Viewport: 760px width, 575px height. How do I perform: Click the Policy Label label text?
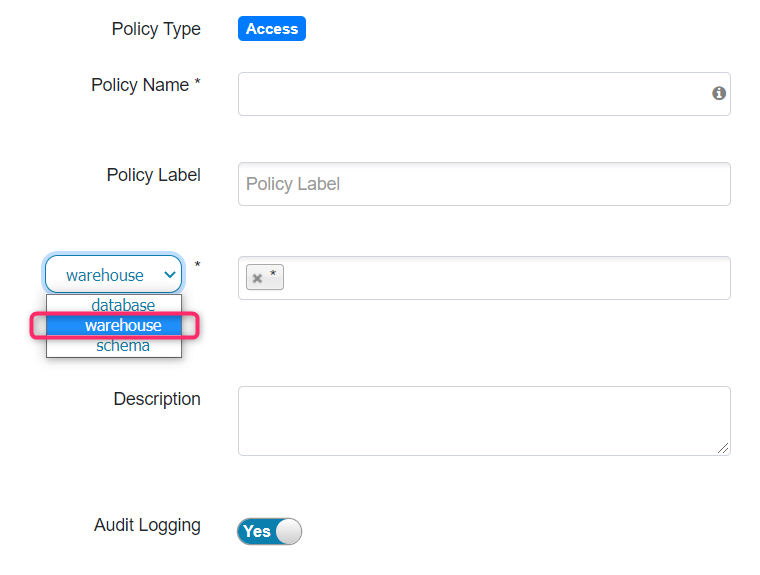(154, 175)
